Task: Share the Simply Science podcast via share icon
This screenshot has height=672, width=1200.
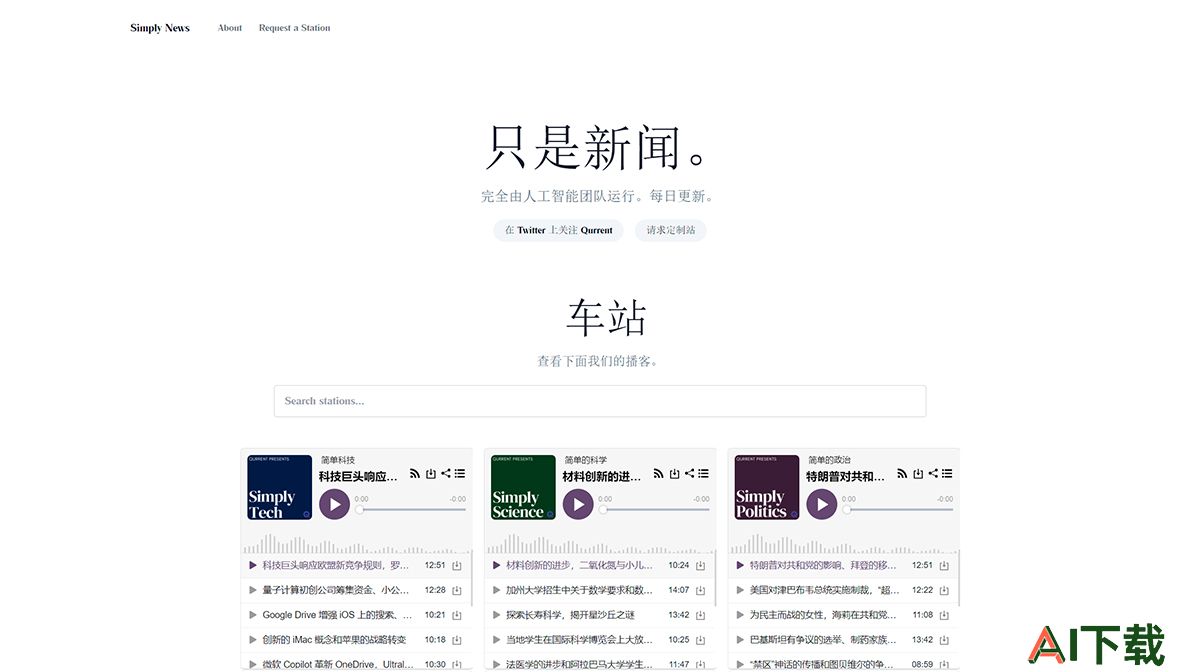Action: [689, 474]
